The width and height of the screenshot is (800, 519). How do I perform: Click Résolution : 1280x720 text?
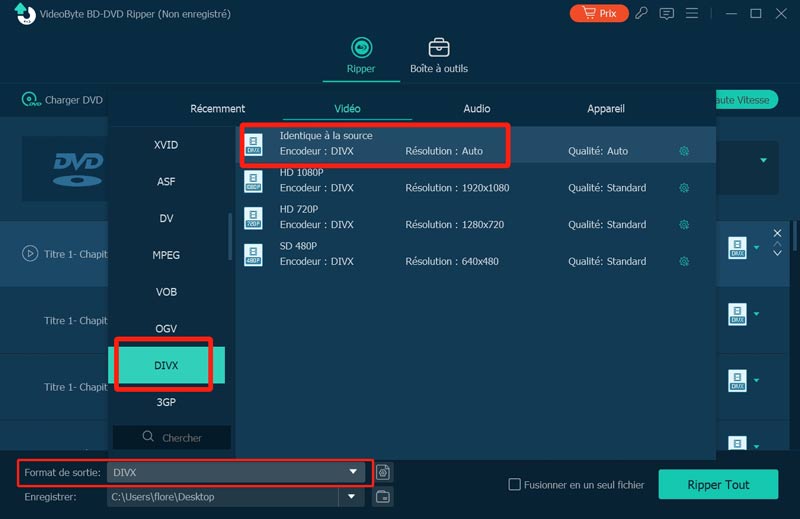[x=455, y=225]
